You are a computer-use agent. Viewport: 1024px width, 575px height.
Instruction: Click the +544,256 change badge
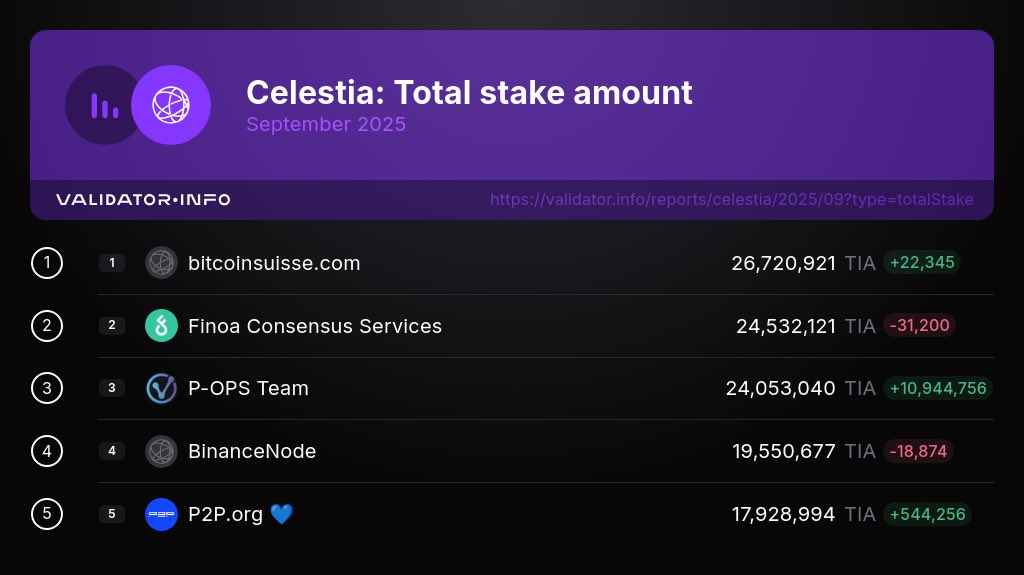[x=926, y=514]
